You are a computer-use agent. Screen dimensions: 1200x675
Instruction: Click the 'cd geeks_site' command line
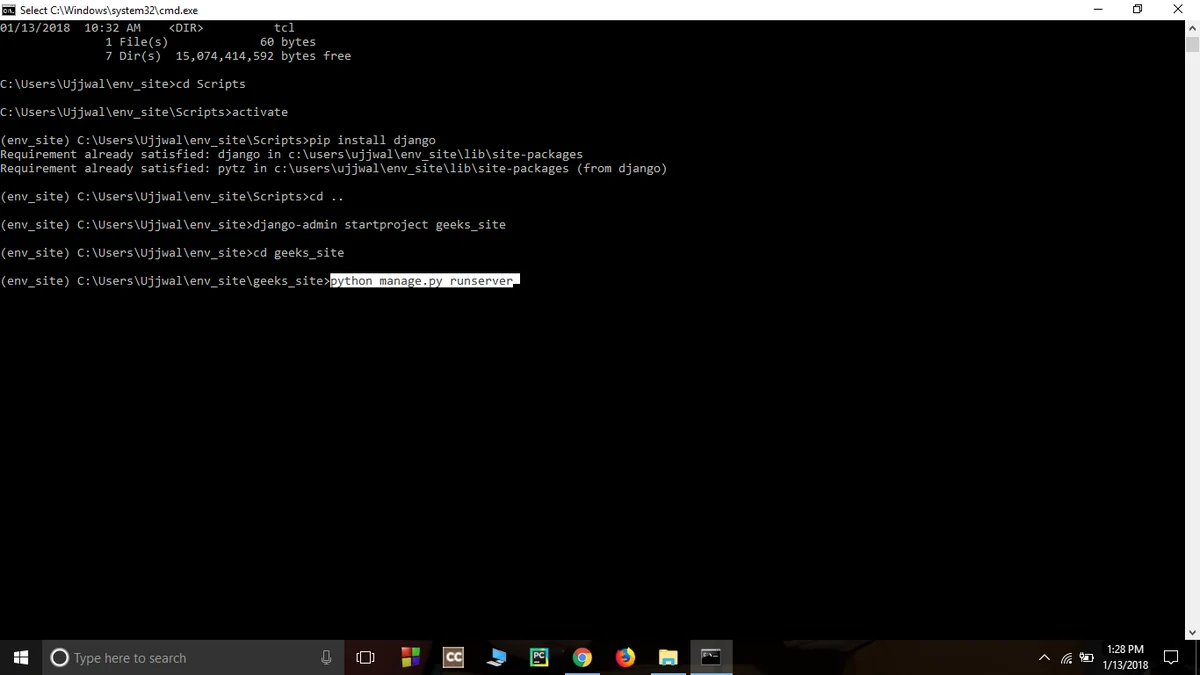tap(172, 253)
